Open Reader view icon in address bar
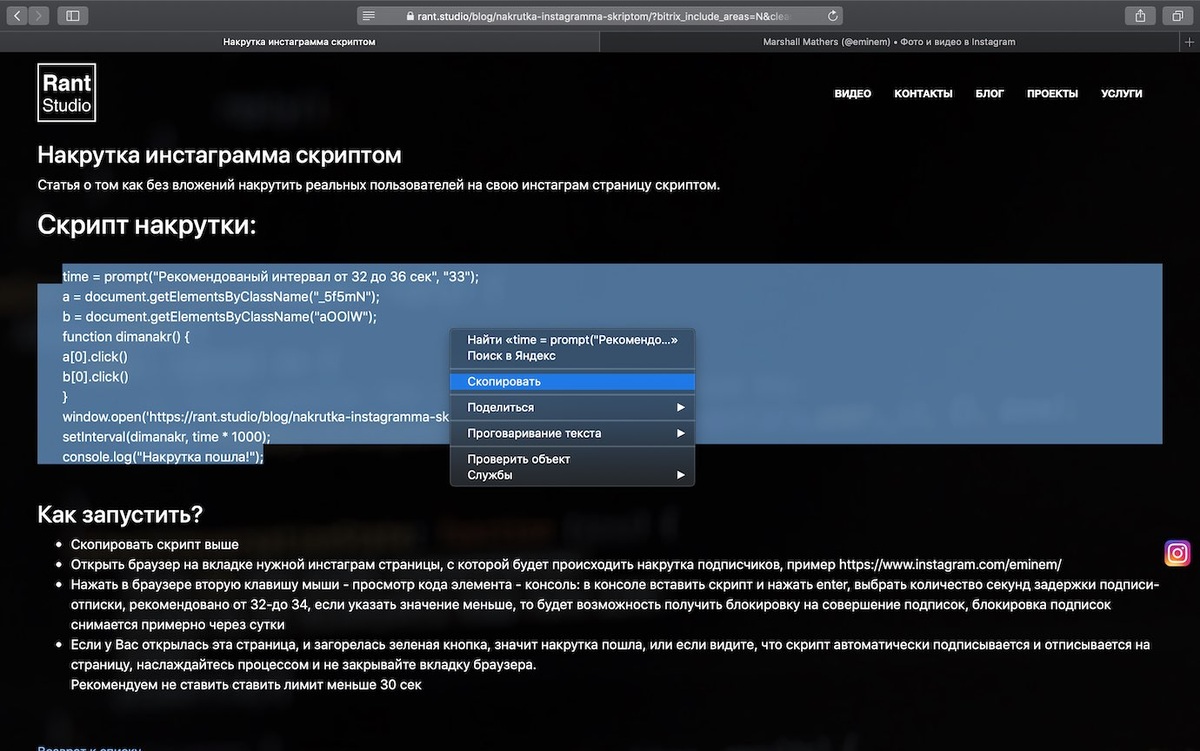The image size is (1200, 751). point(369,16)
